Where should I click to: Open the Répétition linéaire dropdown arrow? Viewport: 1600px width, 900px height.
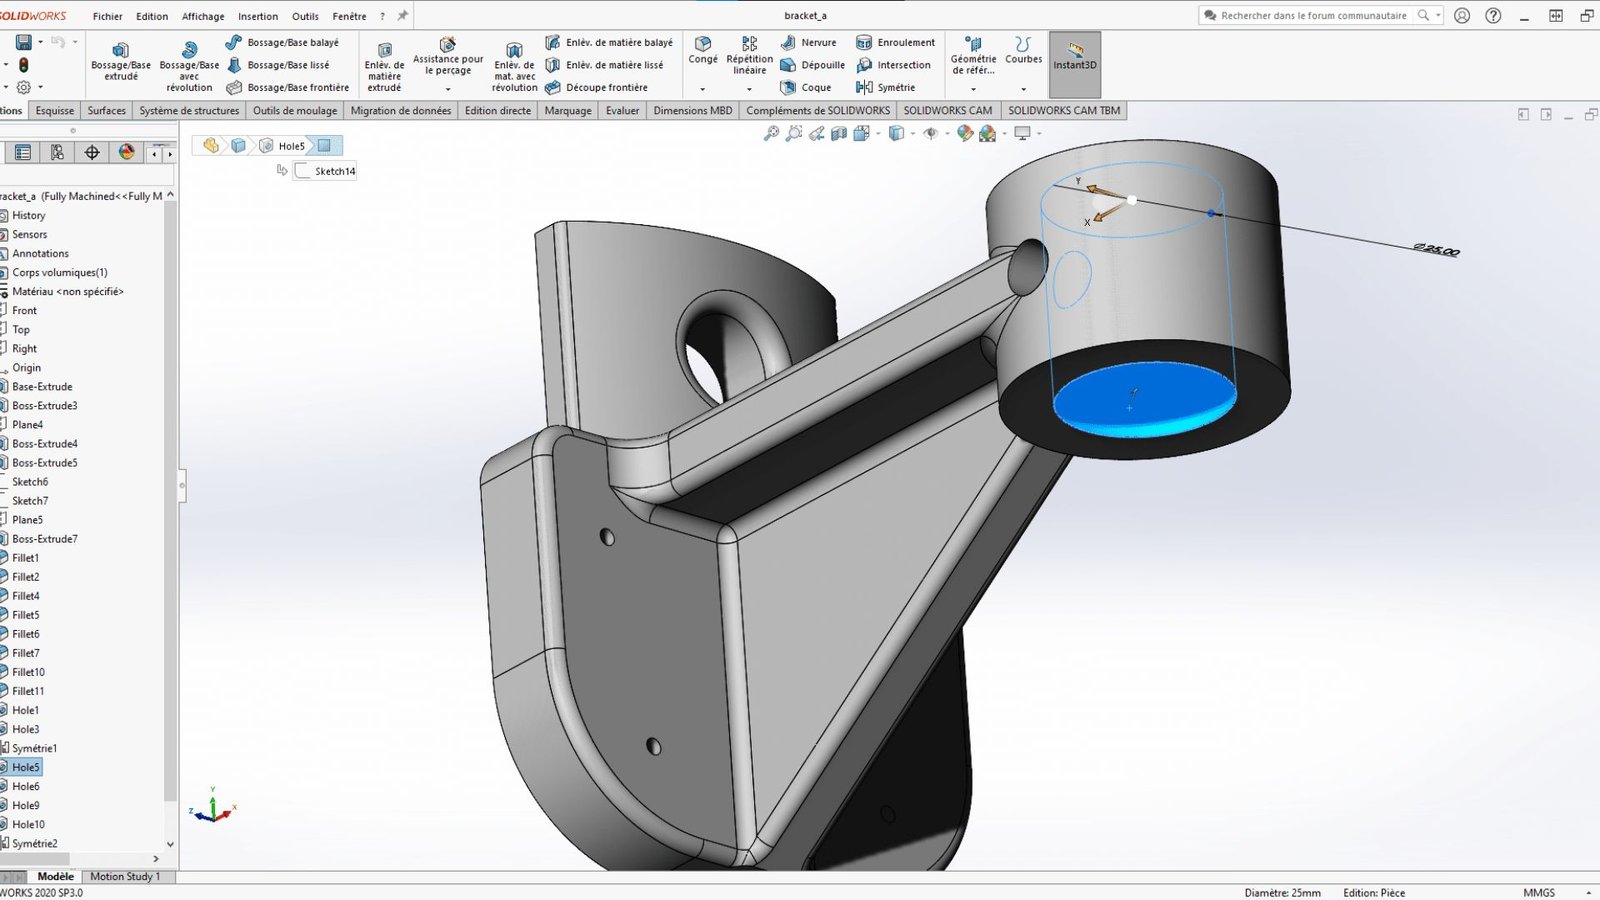pos(749,89)
